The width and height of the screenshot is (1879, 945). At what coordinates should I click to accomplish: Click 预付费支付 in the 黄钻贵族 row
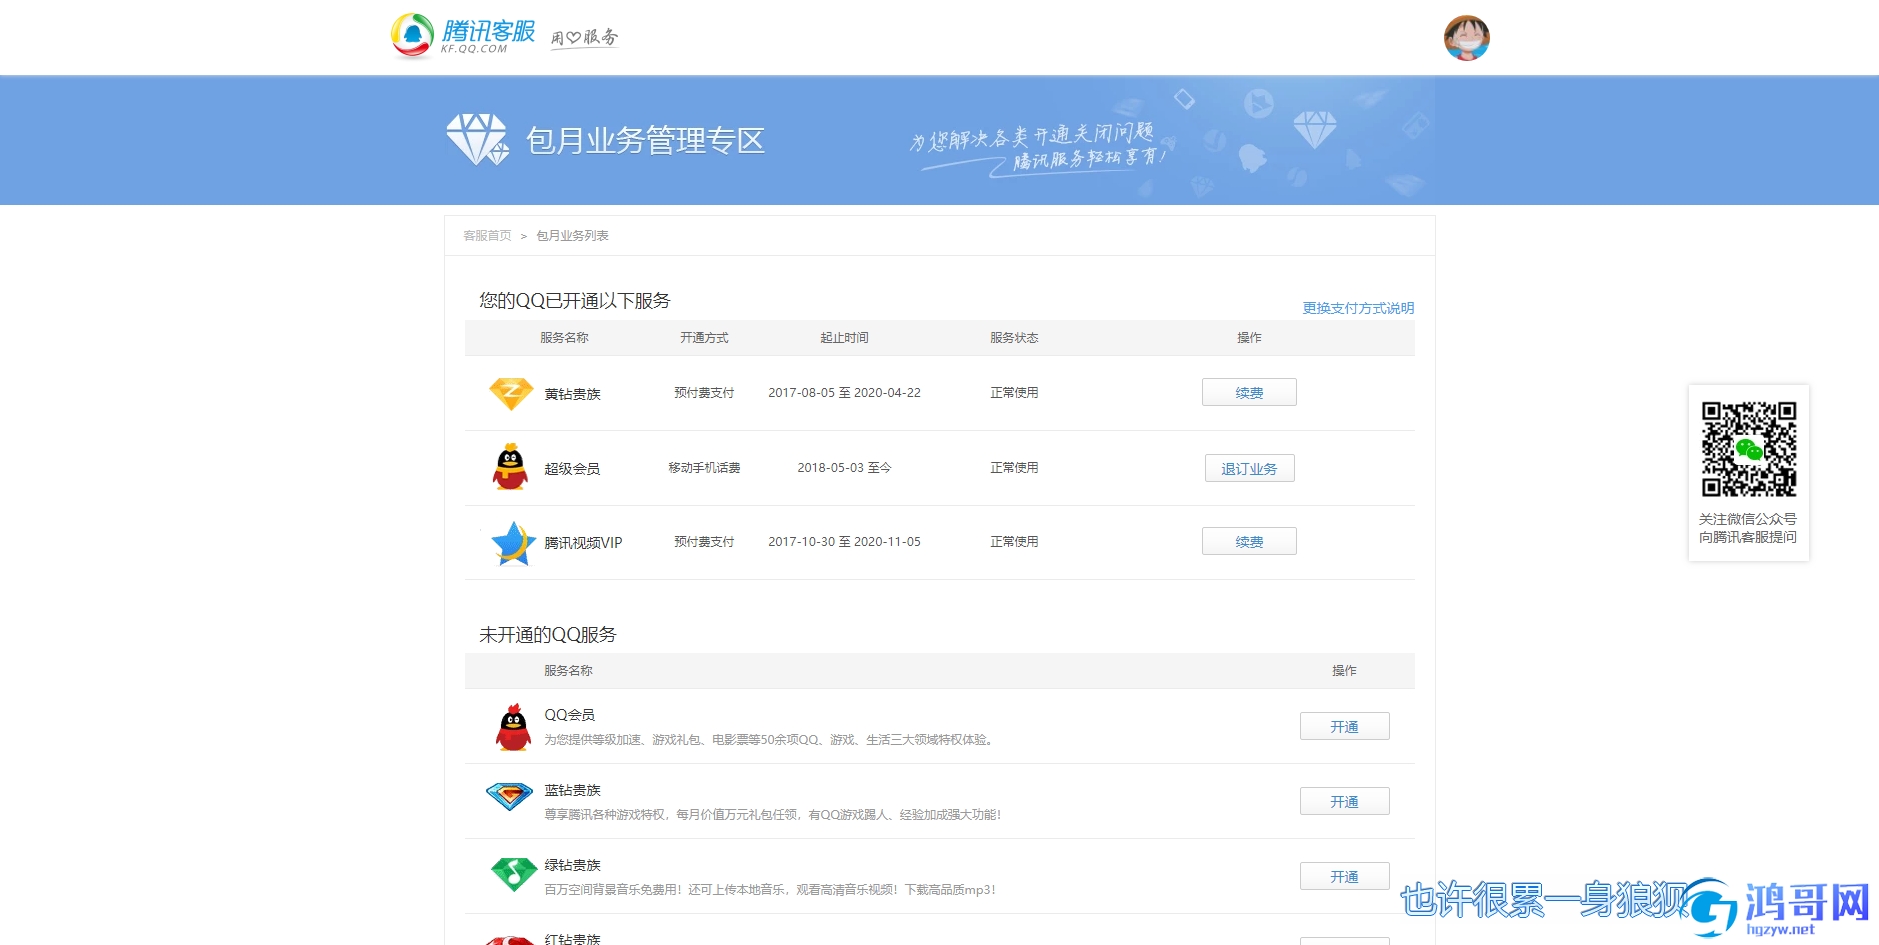coord(704,393)
